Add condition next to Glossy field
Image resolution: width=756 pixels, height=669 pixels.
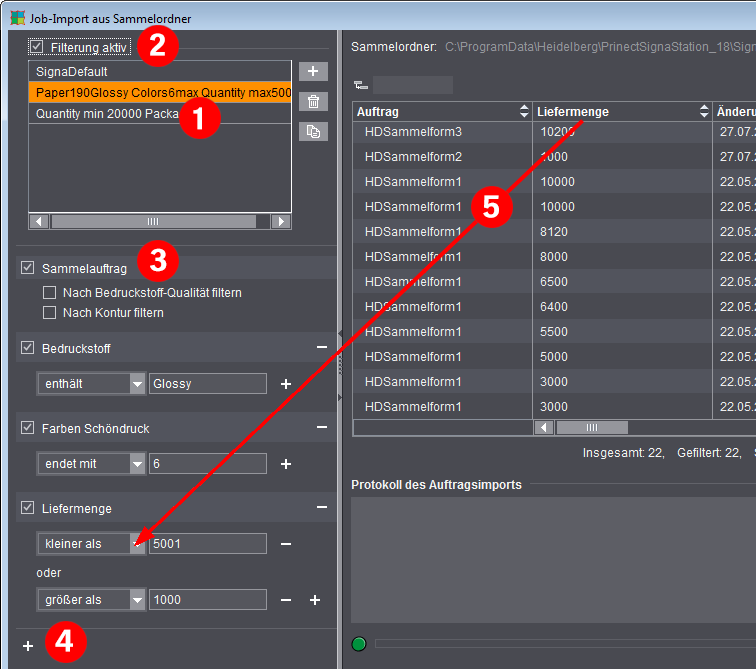[x=286, y=384]
